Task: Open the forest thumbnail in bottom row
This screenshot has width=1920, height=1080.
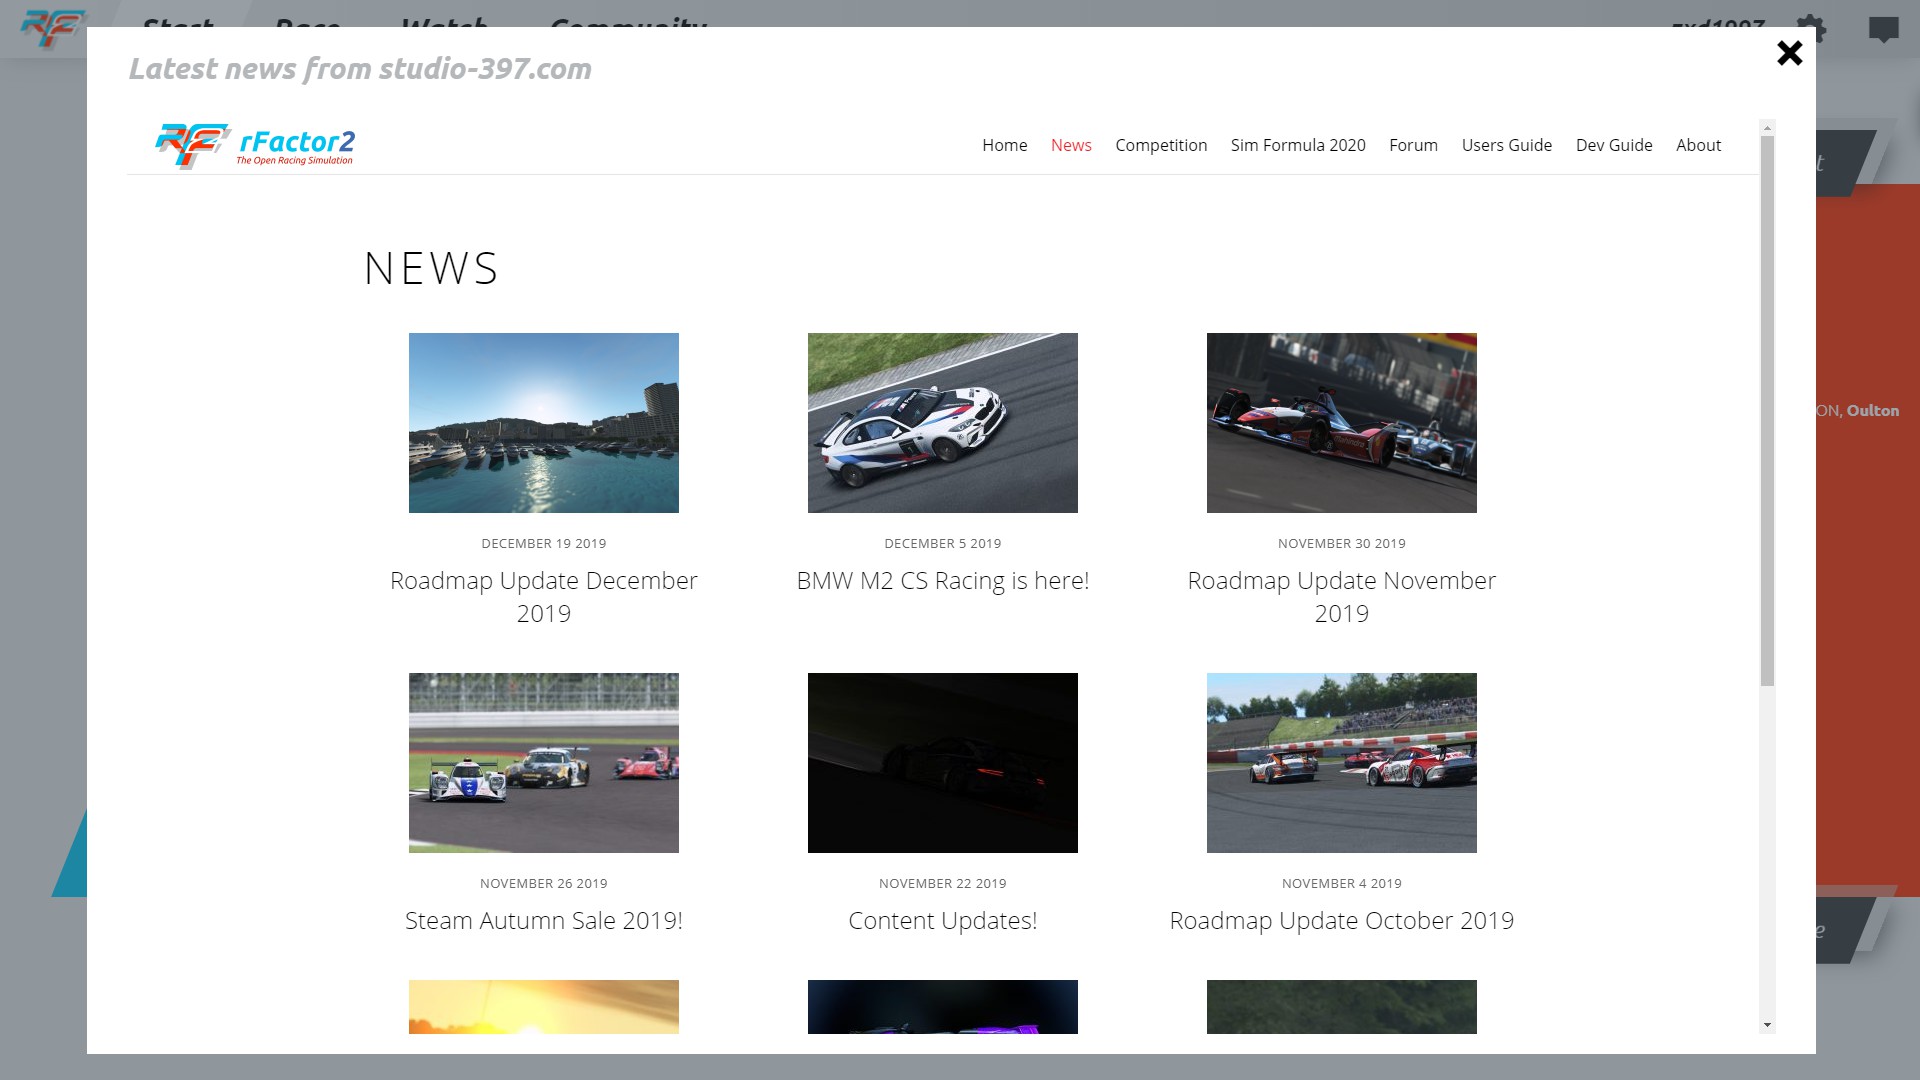Action: click(x=1342, y=1007)
